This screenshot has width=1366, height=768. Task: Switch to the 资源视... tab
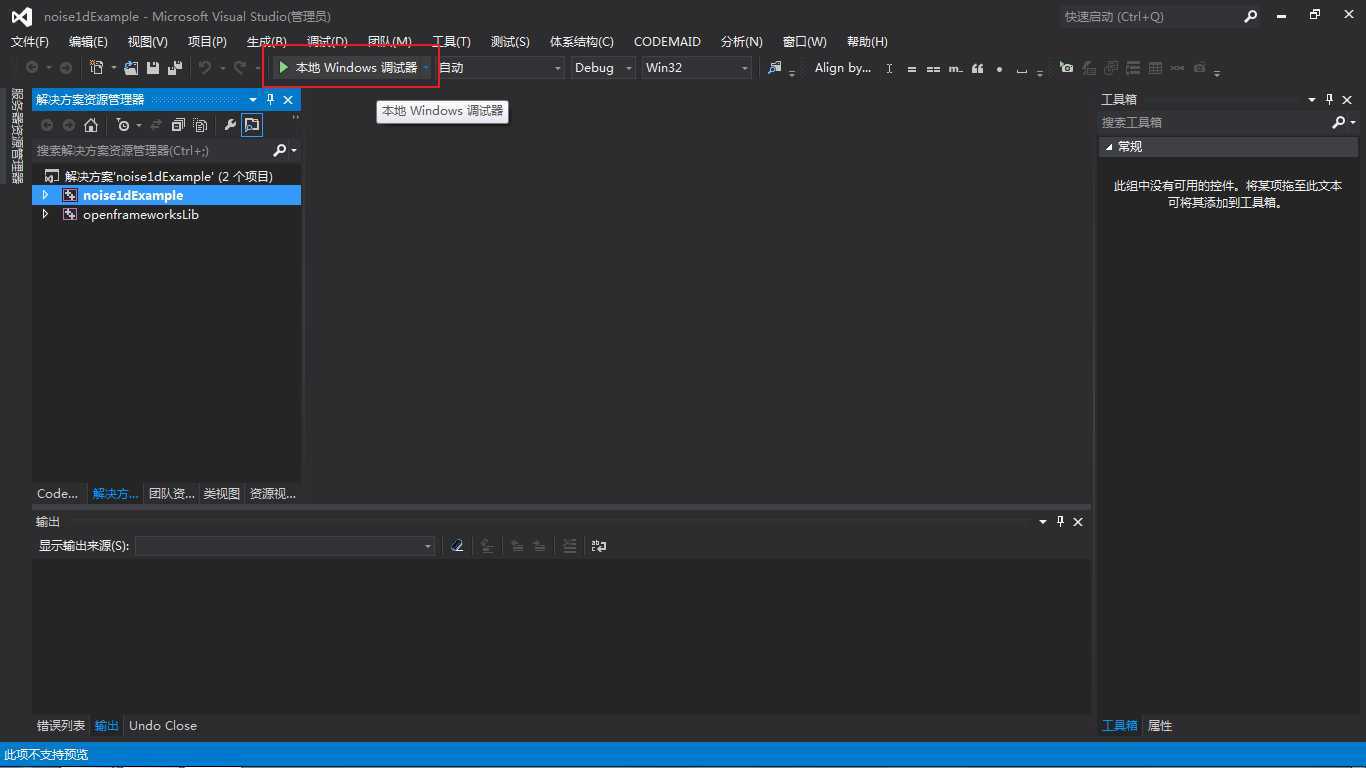click(272, 493)
